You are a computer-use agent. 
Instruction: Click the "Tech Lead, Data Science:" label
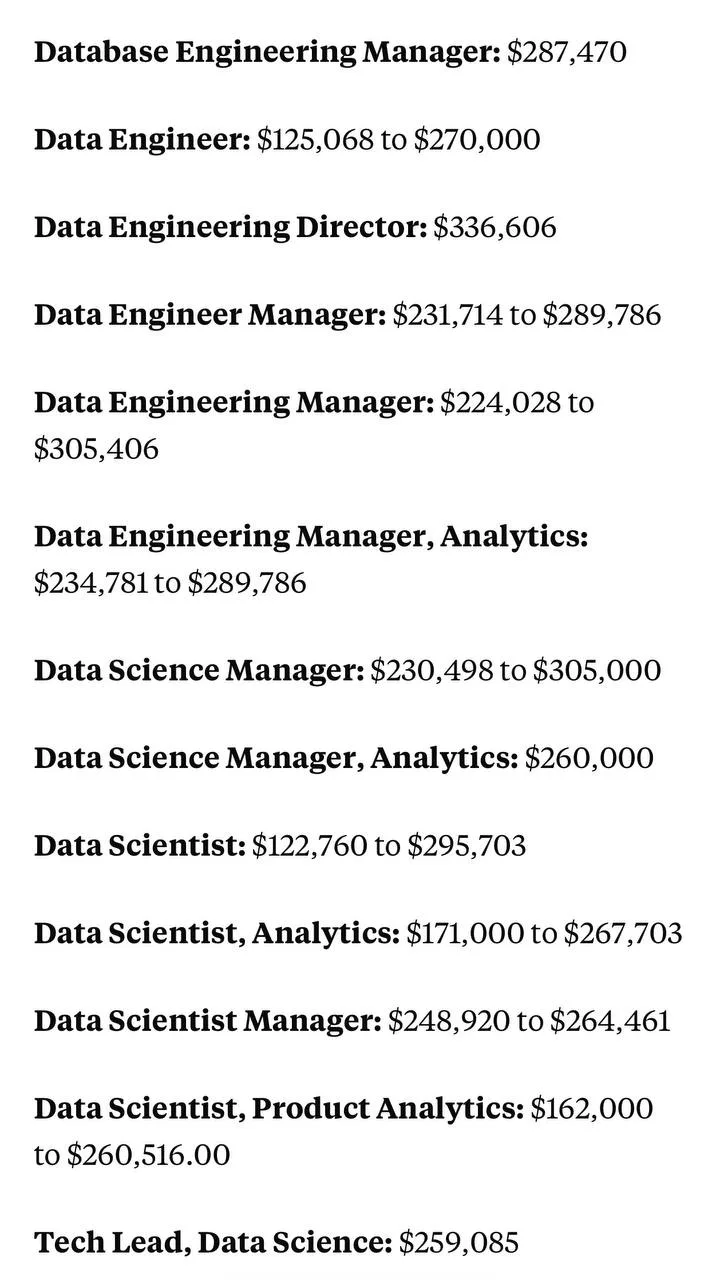[x=213, y=1243]
